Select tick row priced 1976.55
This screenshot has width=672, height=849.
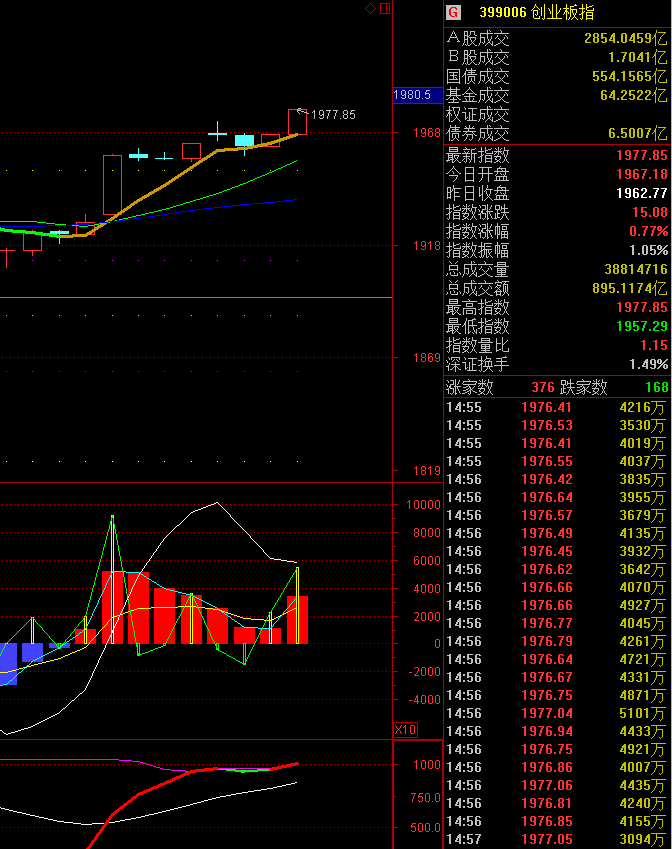556,461
